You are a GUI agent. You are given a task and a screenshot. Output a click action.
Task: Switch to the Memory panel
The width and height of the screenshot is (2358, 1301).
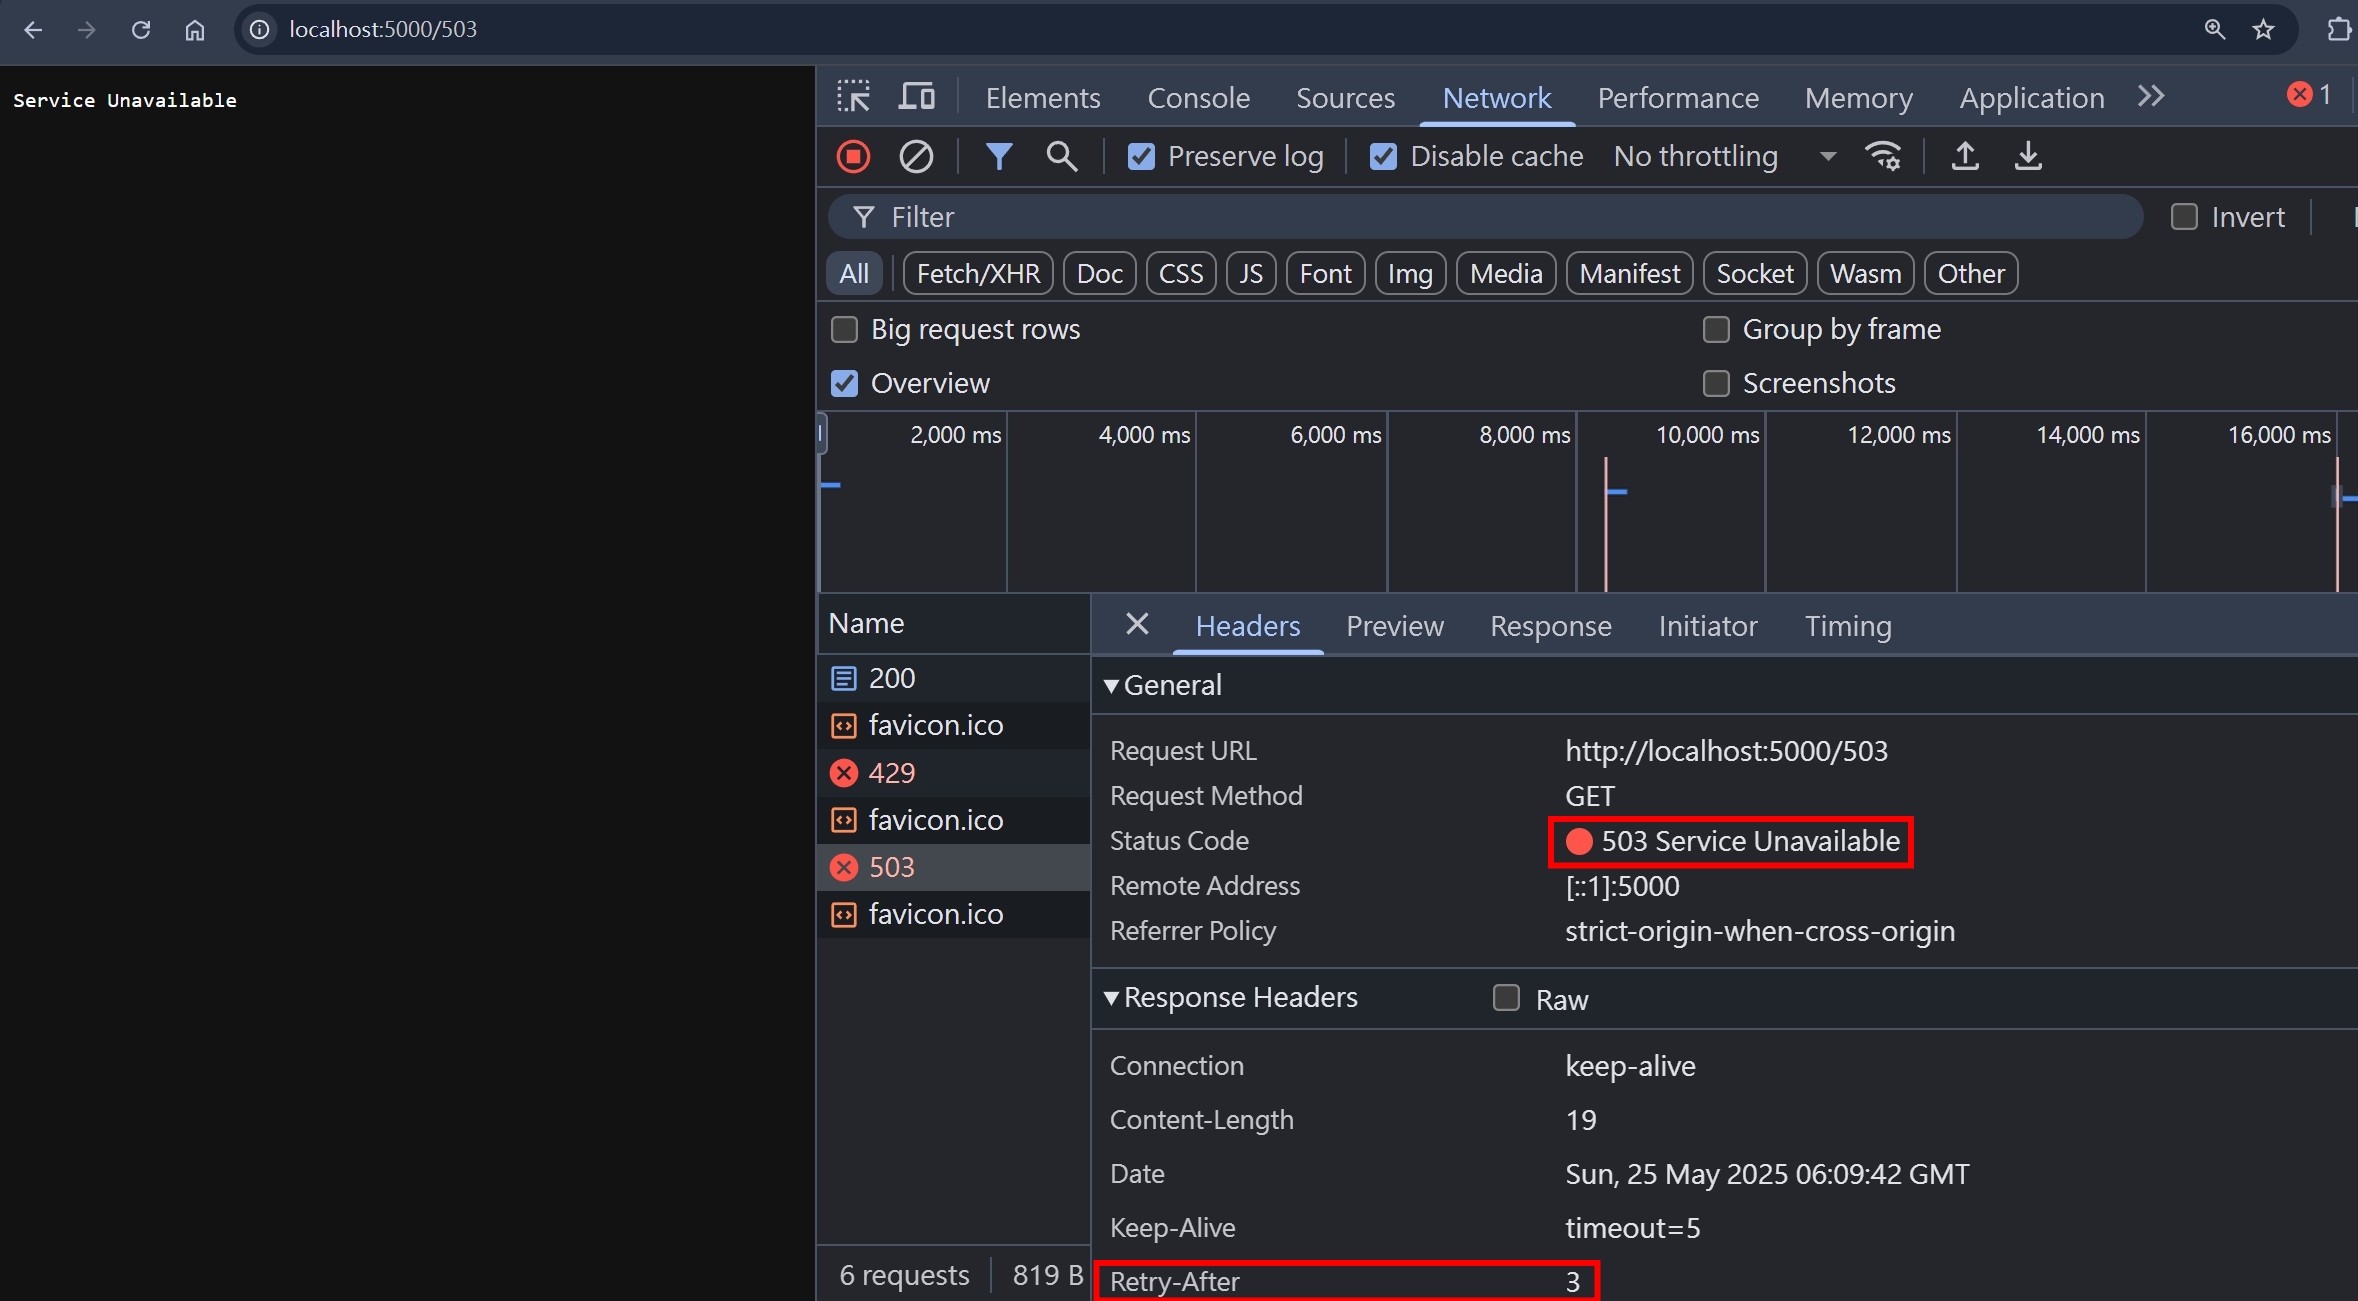tap(1859, 98)
